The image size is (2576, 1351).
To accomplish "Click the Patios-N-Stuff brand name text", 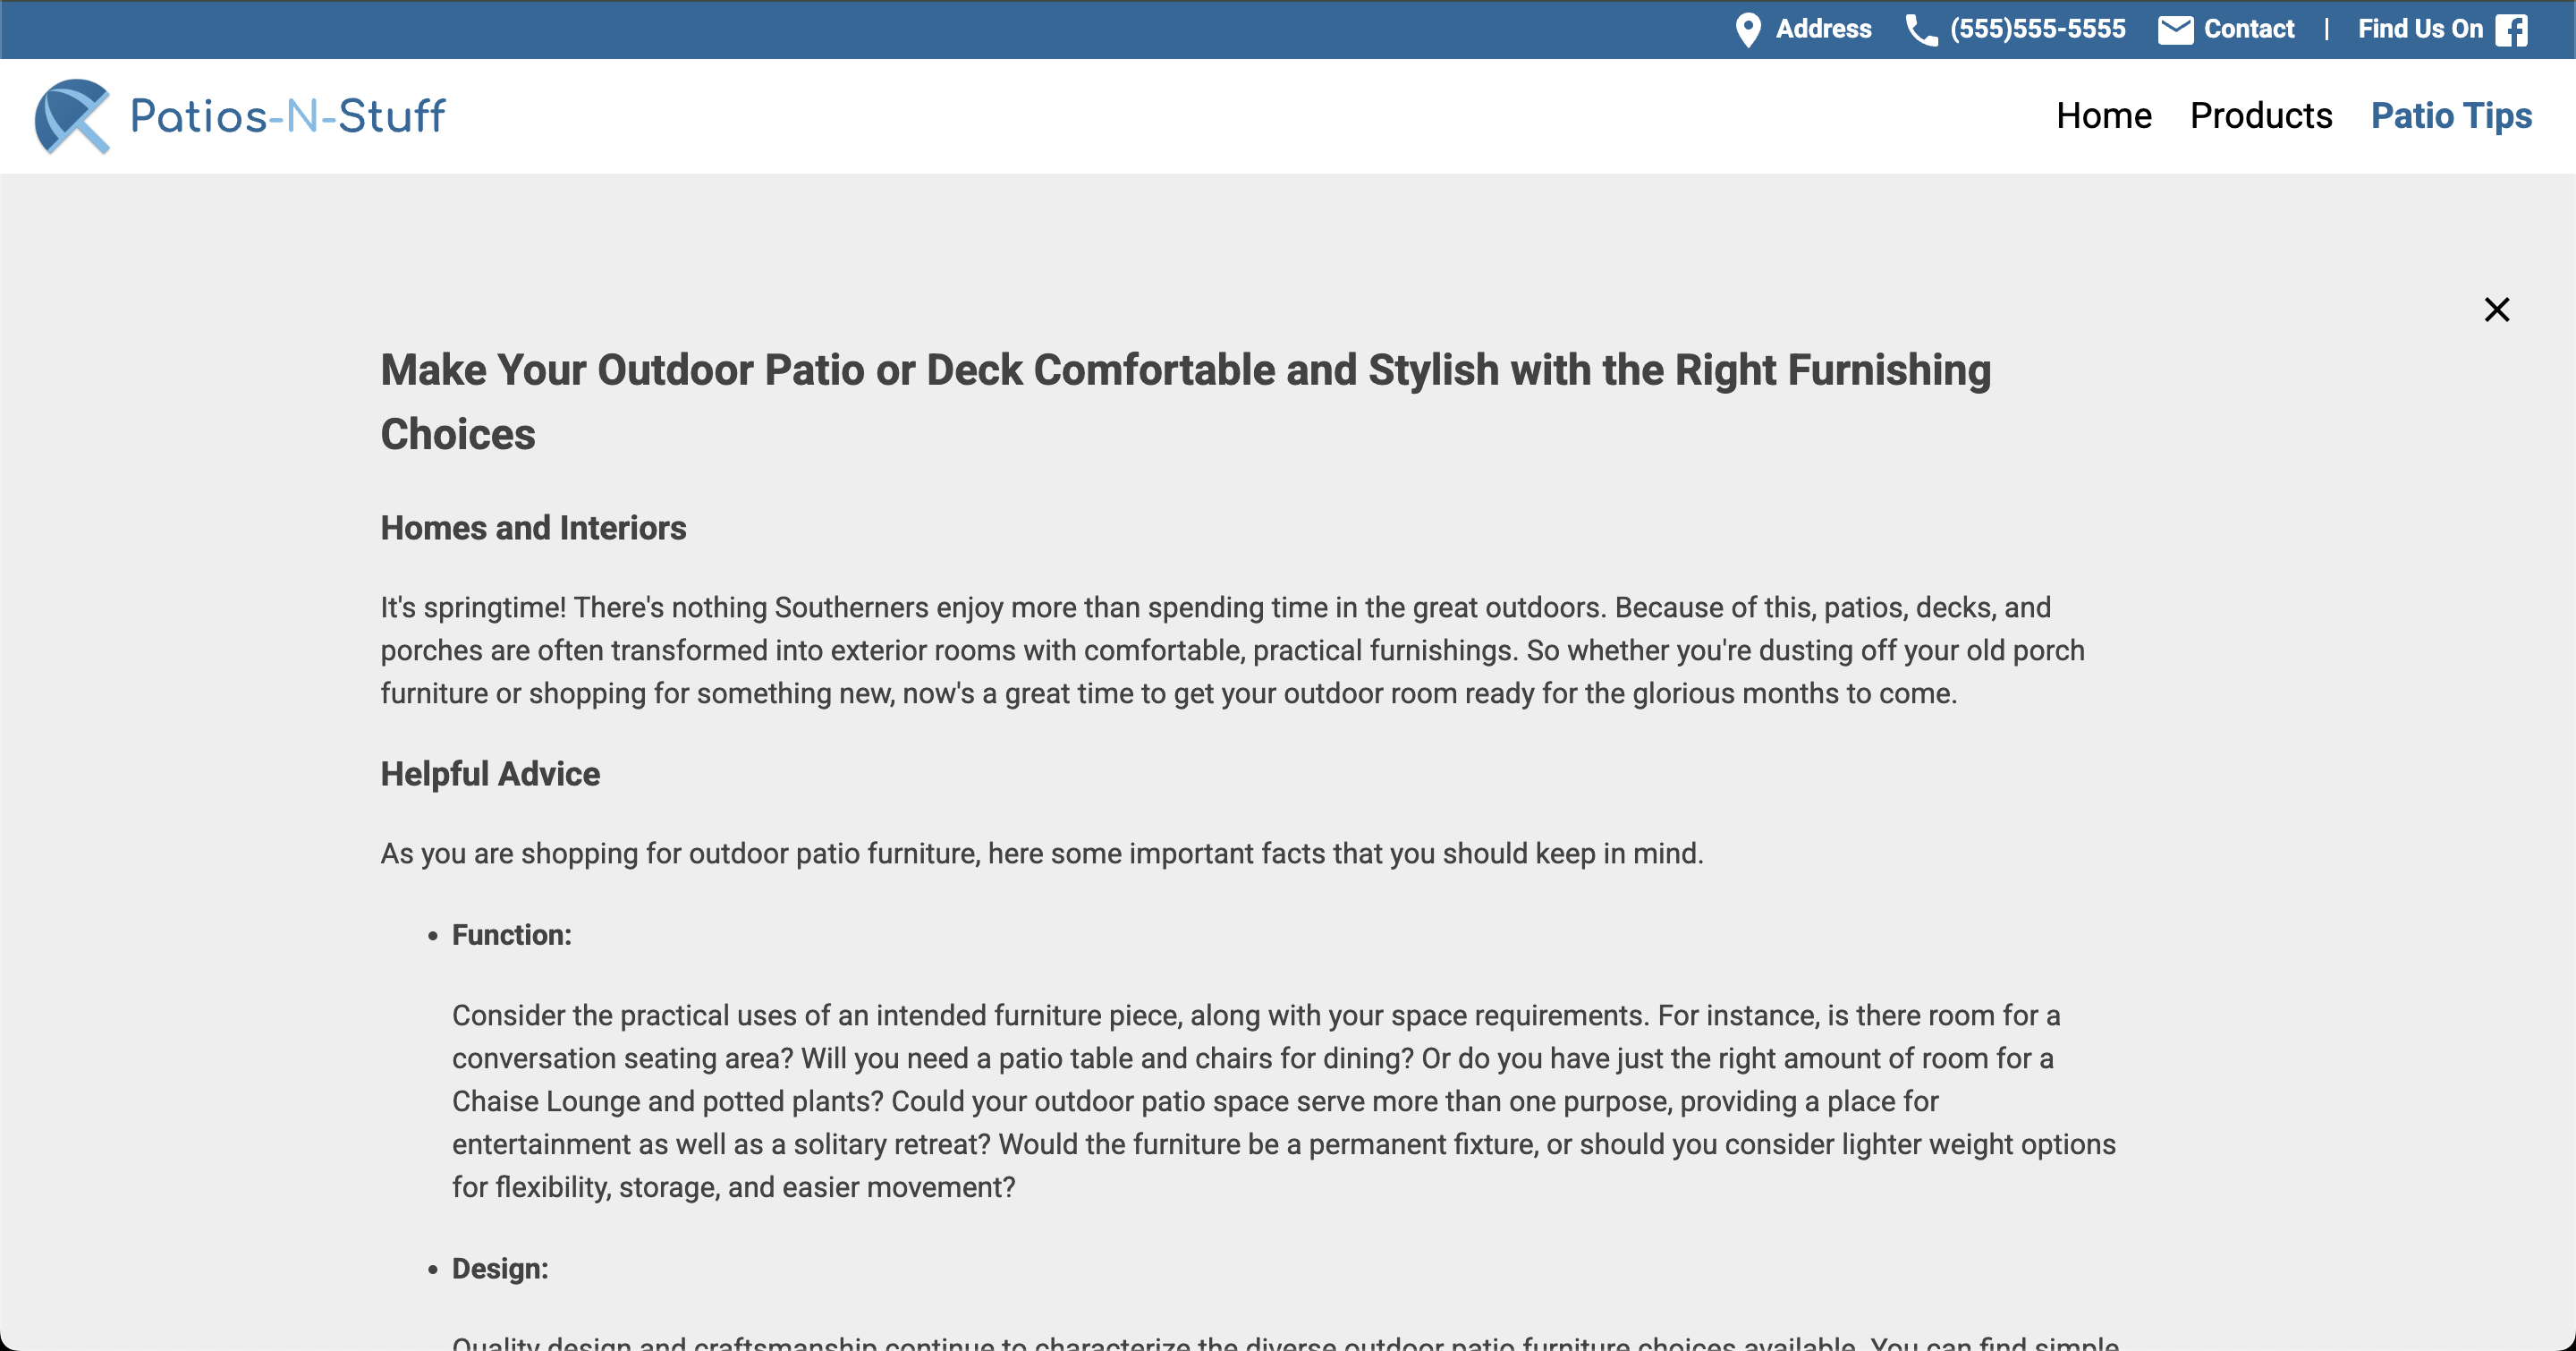I will [288, 116].
